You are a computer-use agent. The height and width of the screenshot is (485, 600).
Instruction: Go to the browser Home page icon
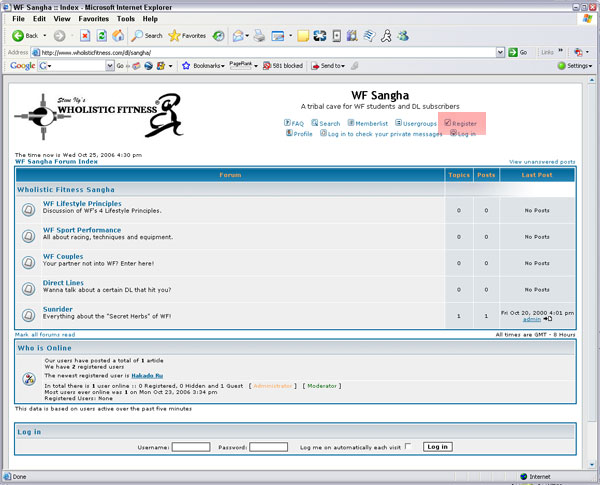coord(119,35)
